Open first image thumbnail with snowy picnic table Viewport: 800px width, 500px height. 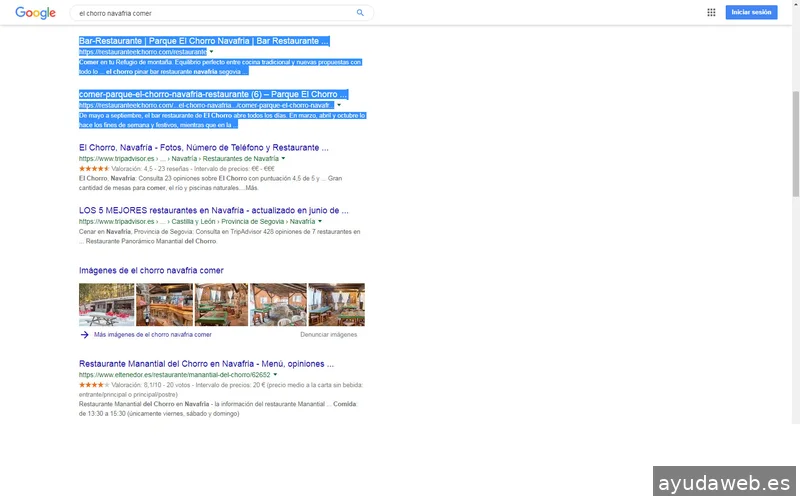pos(106,304)
